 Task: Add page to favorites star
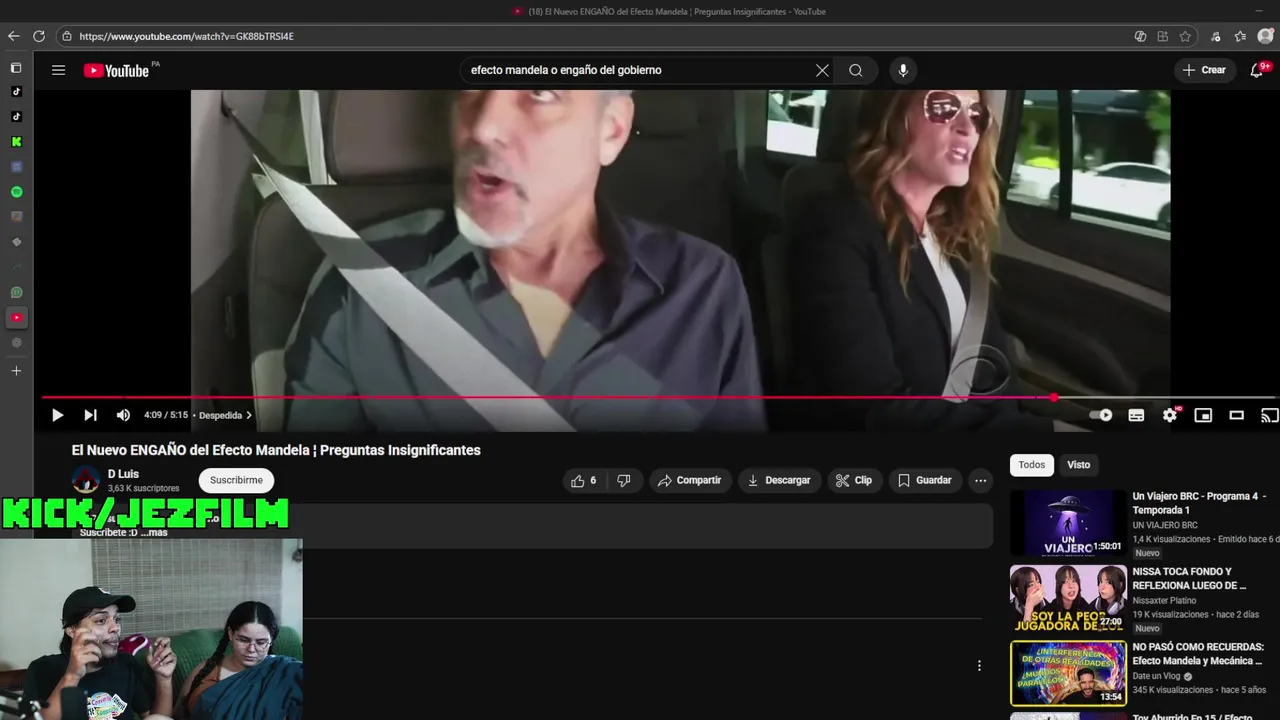point(1185,36)
